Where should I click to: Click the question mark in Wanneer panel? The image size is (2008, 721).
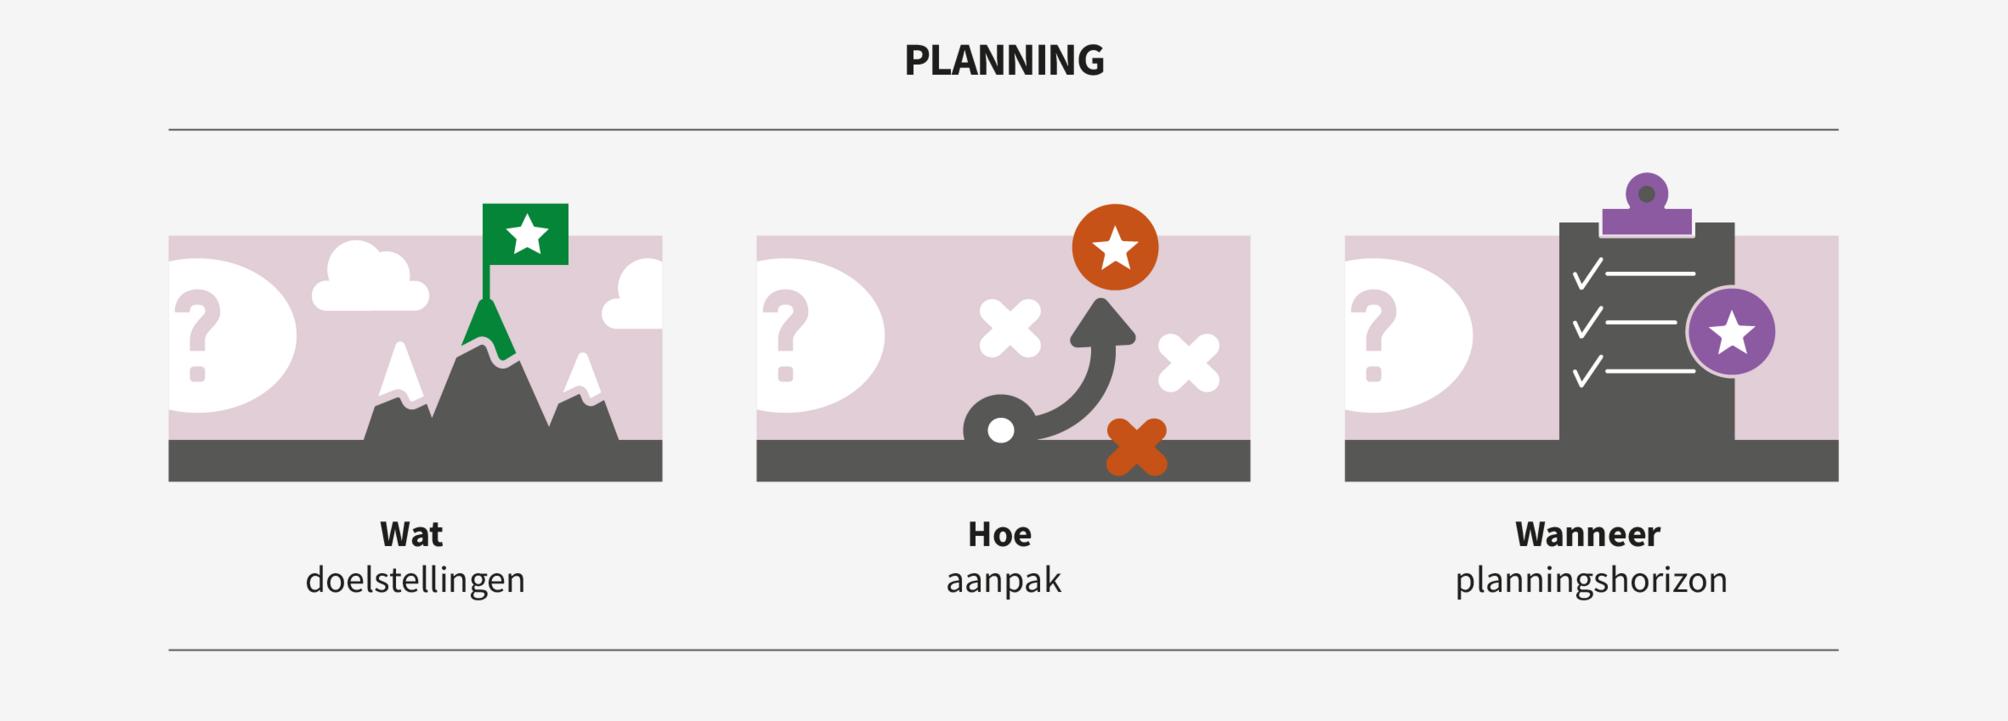point(1374,335)
